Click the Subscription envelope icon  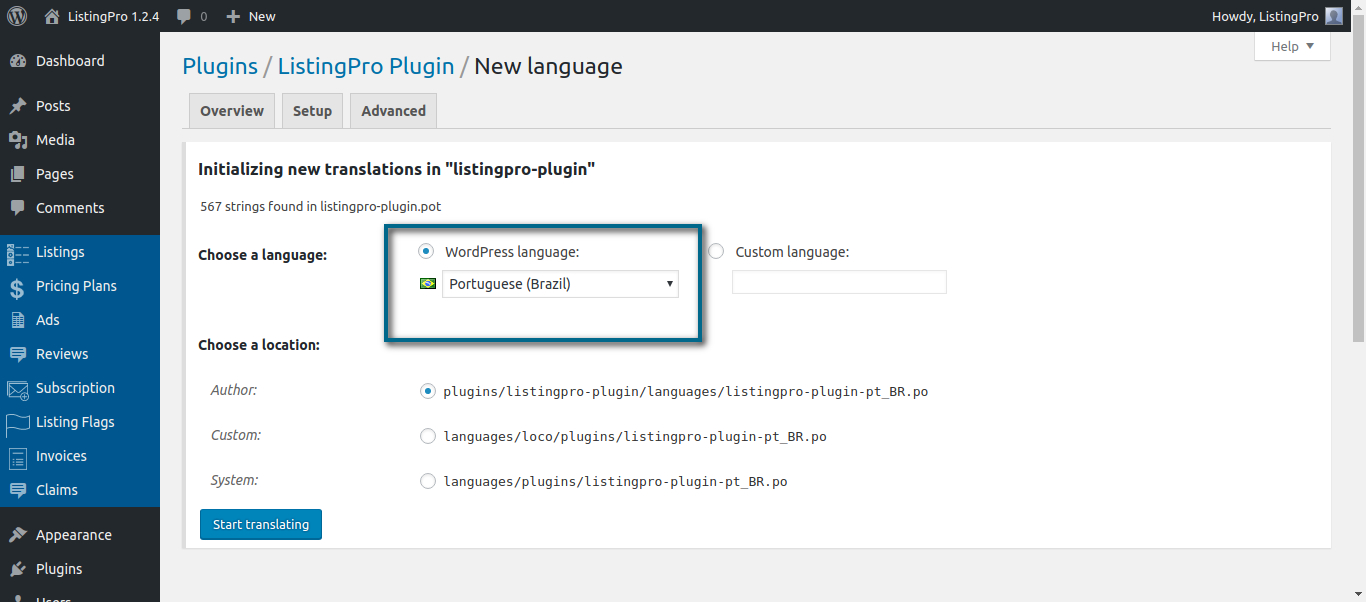click(18, 389)
